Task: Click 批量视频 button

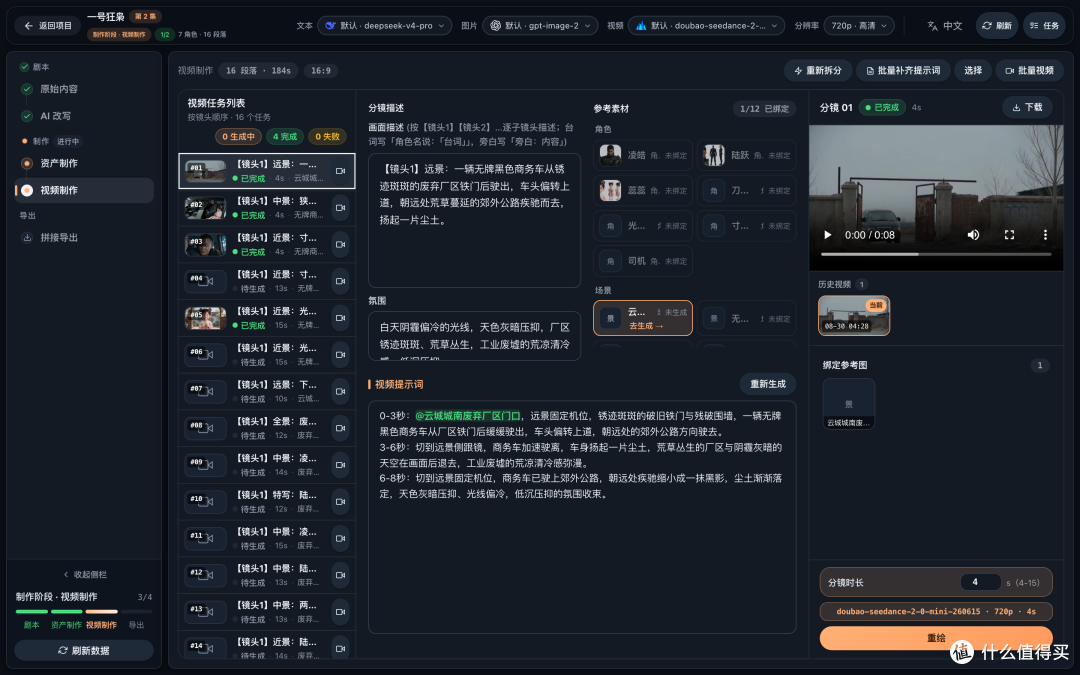Action: (1029, 70)
